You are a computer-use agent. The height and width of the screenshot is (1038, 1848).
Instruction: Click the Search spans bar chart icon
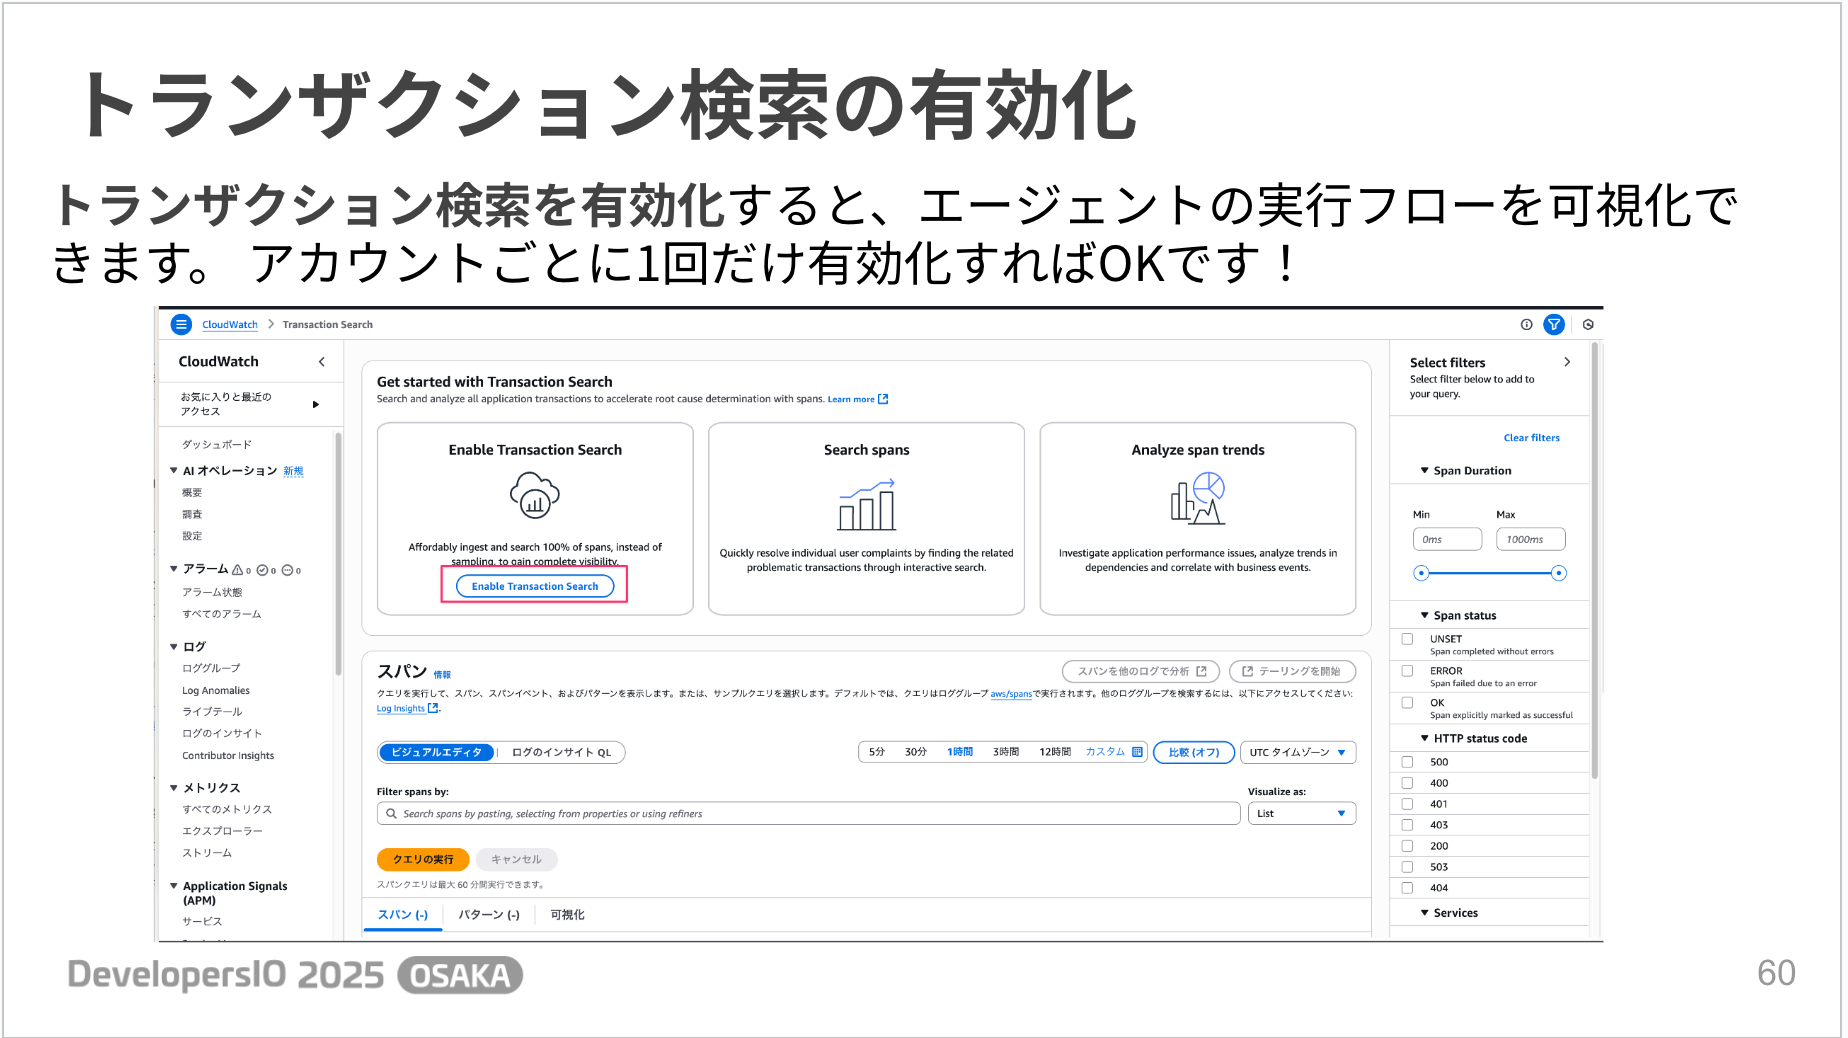(x=866, y=505)
